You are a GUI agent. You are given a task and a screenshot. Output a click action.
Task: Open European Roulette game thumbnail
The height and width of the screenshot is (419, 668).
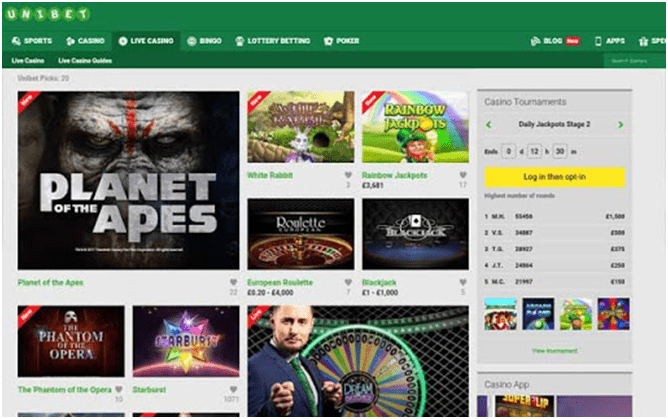click(300, 234)
